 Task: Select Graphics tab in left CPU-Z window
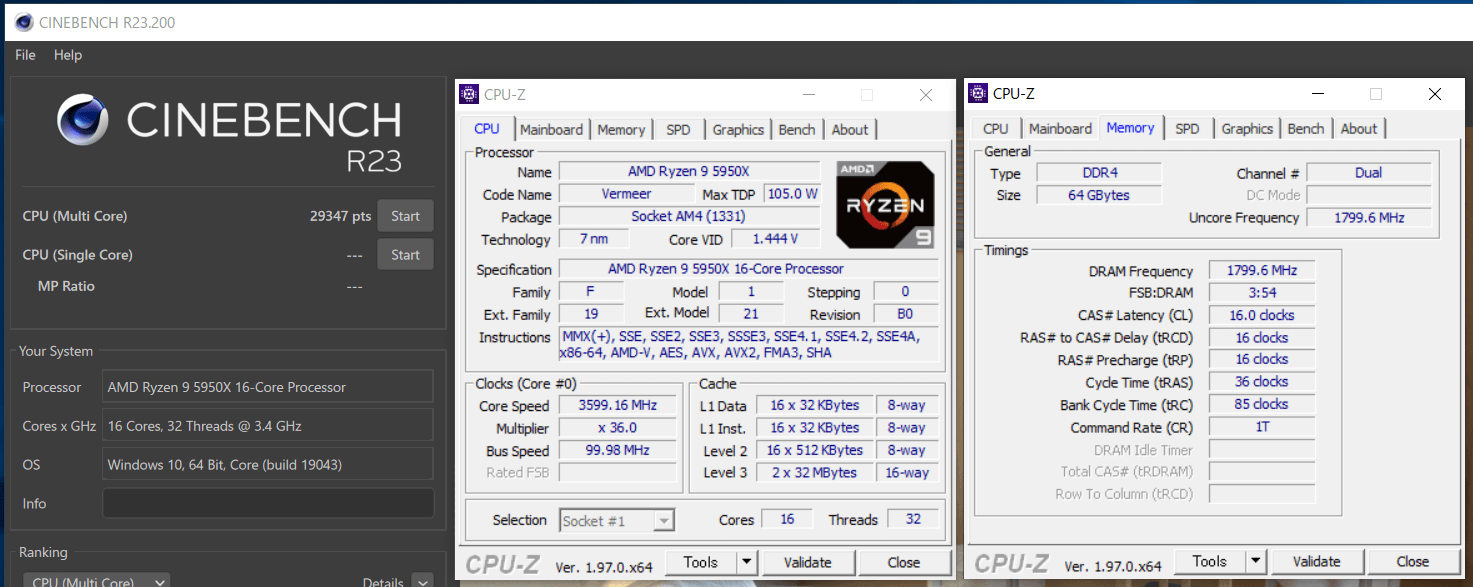click(738, 129)
